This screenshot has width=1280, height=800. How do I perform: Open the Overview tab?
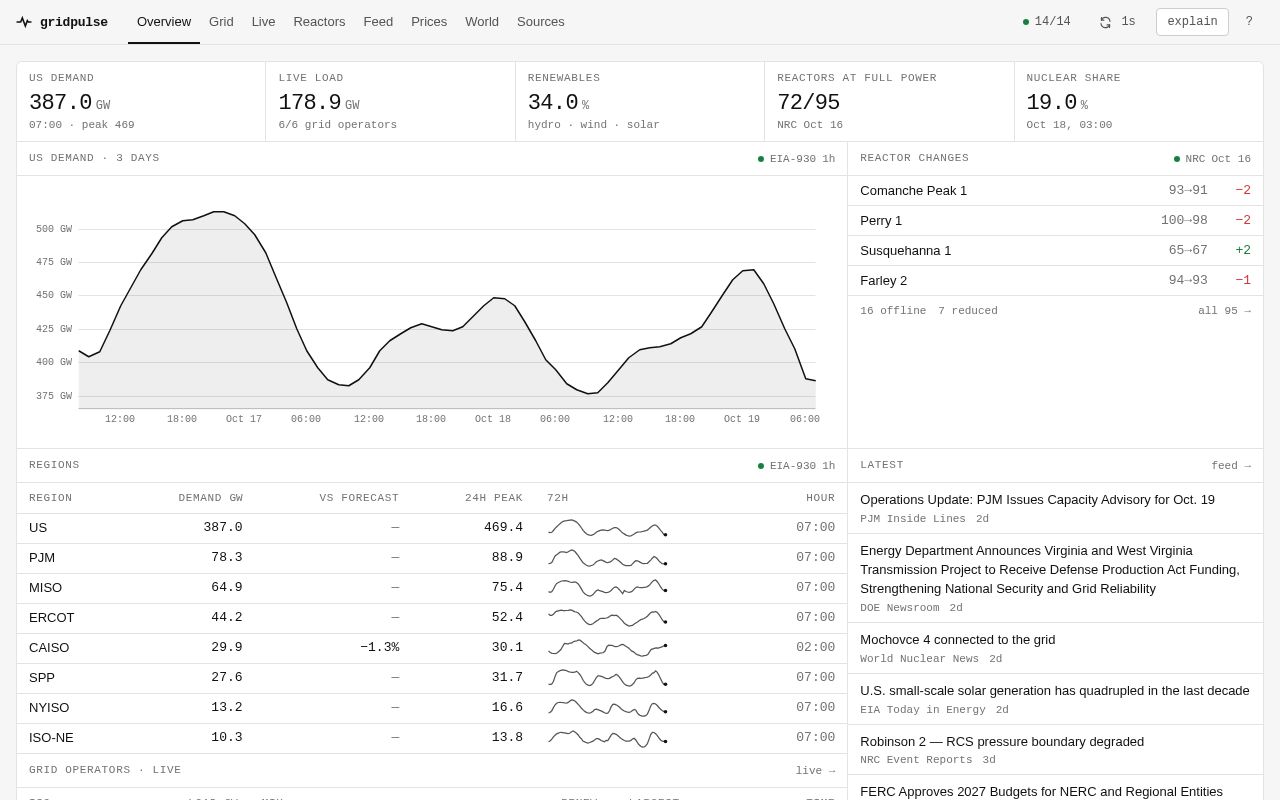click(x=164, y=22)
